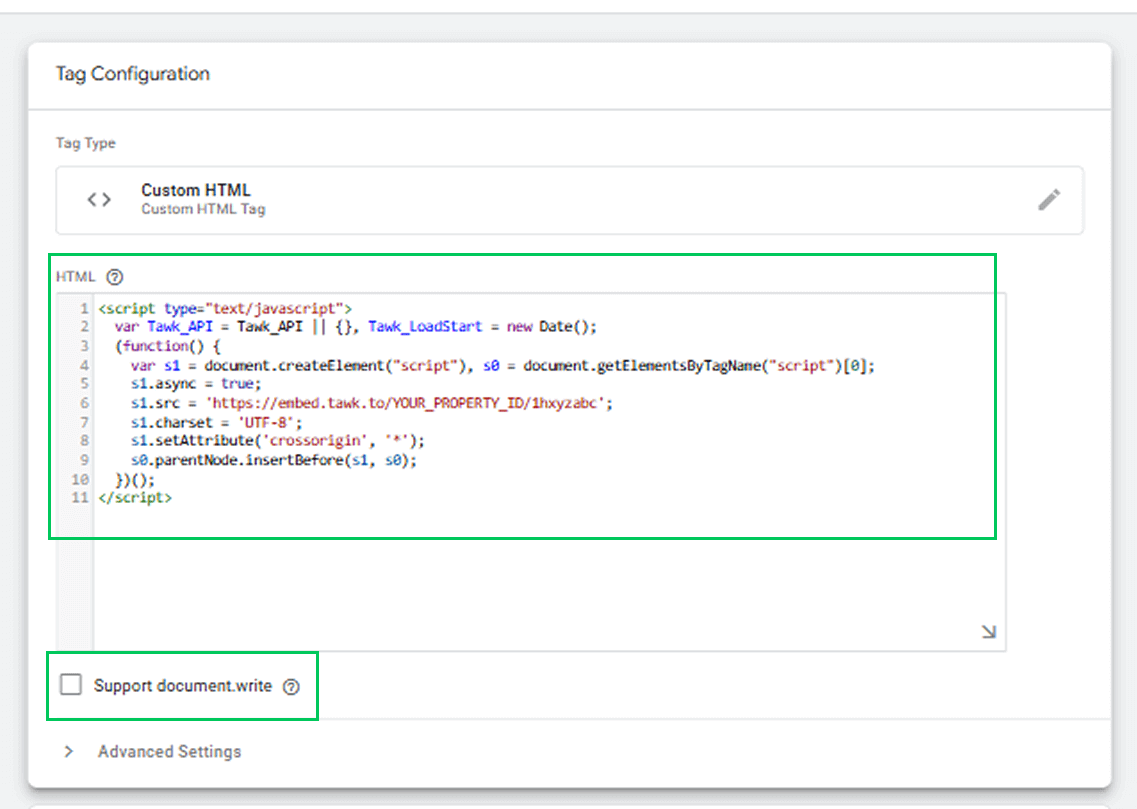Click code line with s1.async = true

pos(196,383)
